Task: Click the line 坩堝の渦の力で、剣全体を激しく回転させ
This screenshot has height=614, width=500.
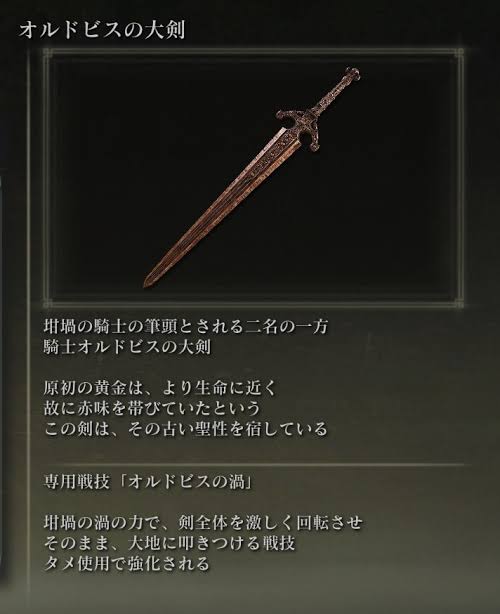Action: [203, 523]
